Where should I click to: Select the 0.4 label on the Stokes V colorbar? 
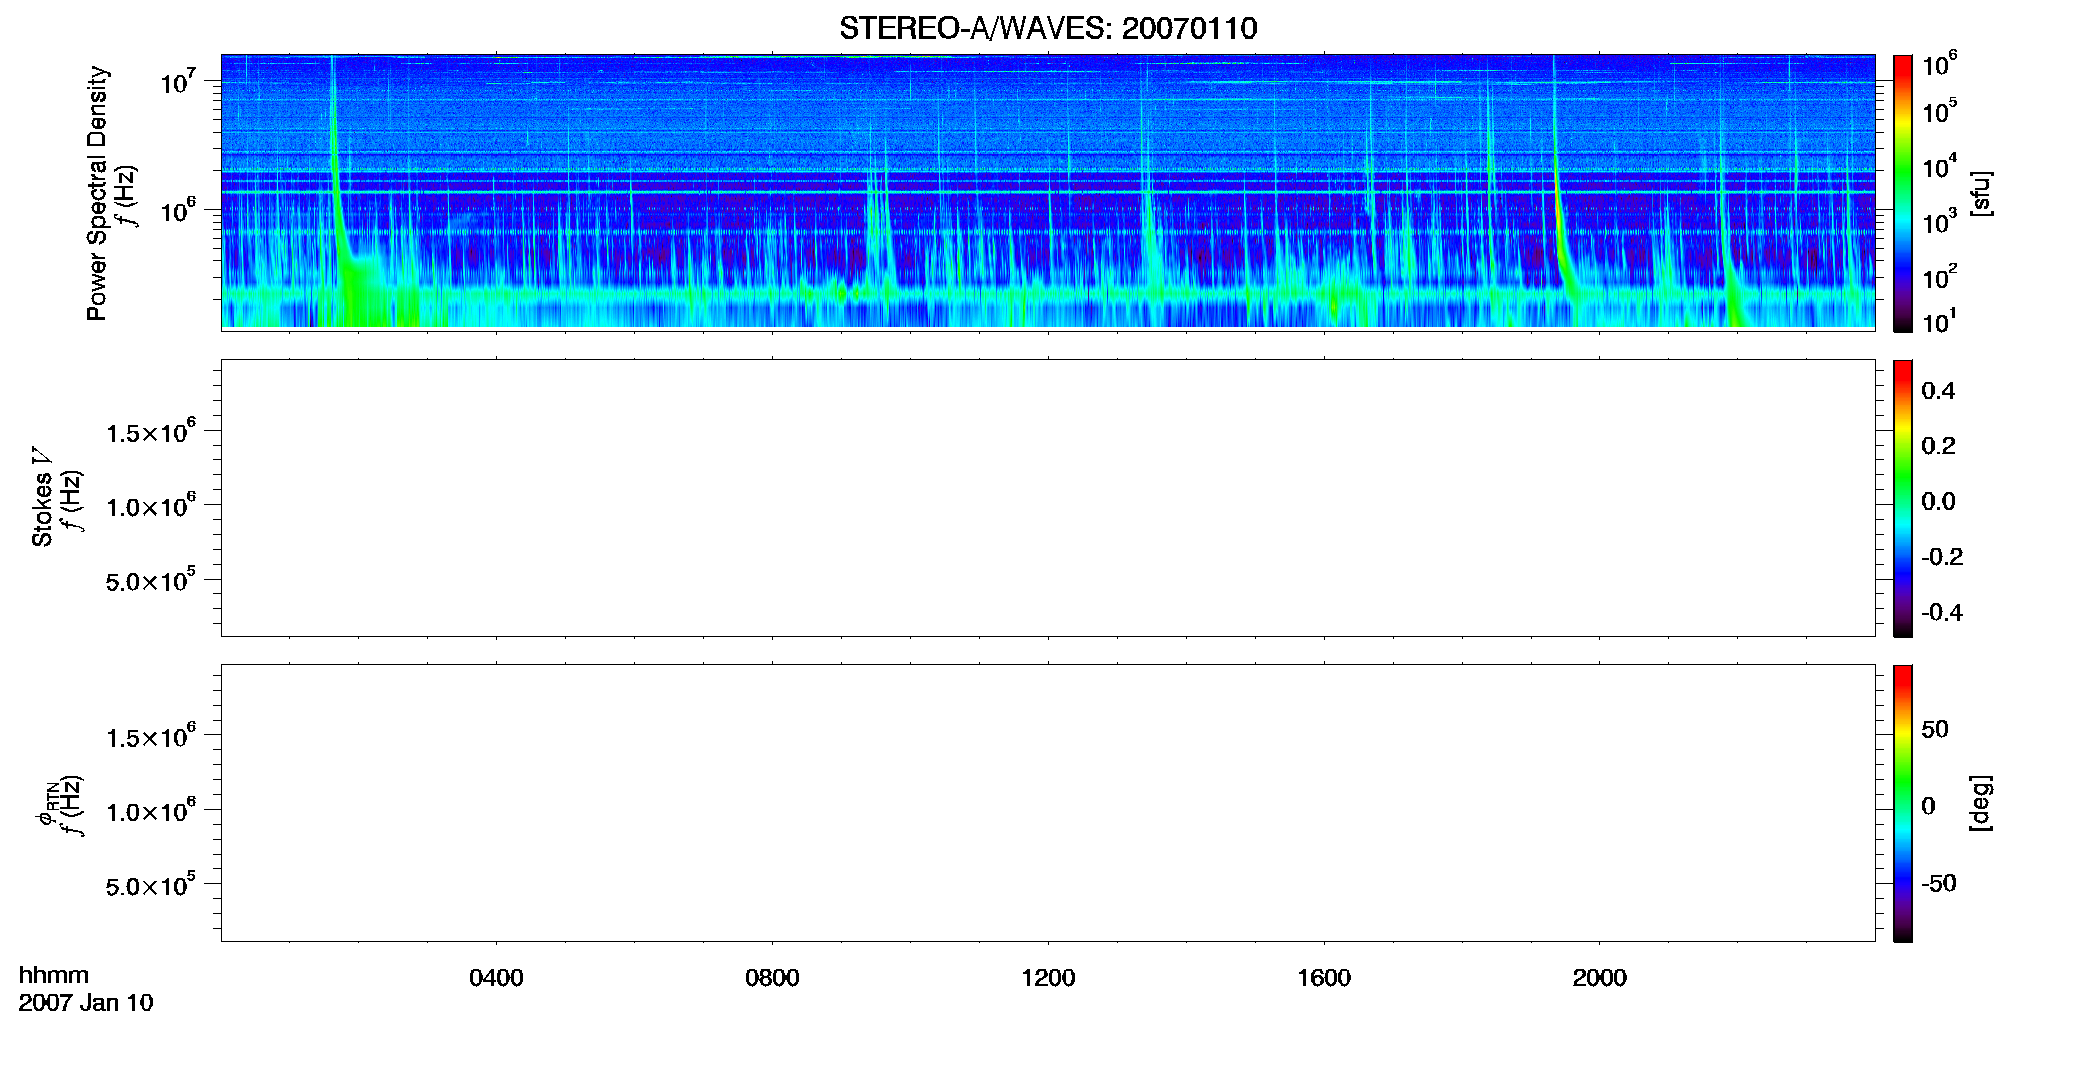tap(1938, 391)
